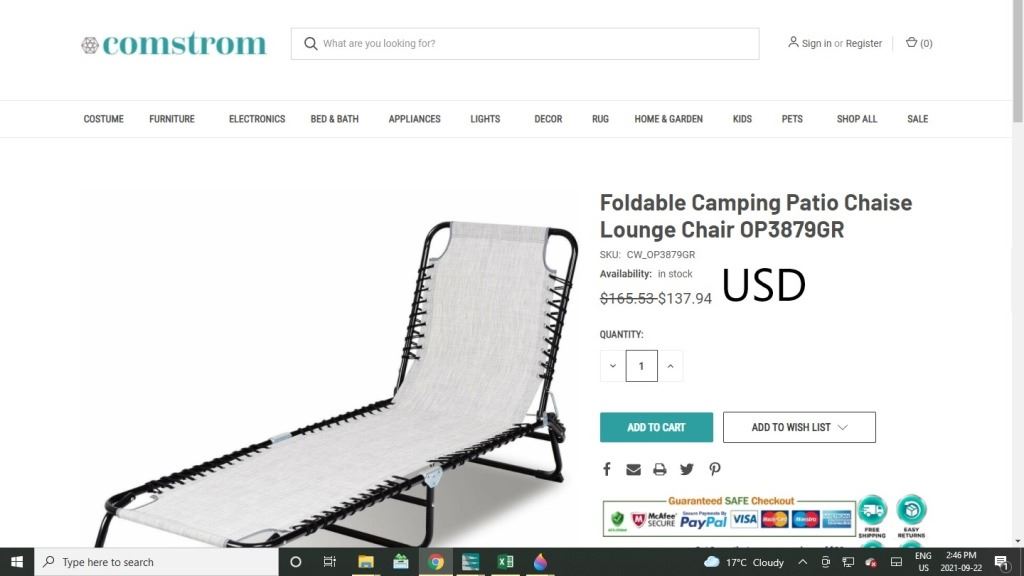This screenshot has width=1024, height=576.
Task: Click the search magnifier icon
Action: click(311, 43)
